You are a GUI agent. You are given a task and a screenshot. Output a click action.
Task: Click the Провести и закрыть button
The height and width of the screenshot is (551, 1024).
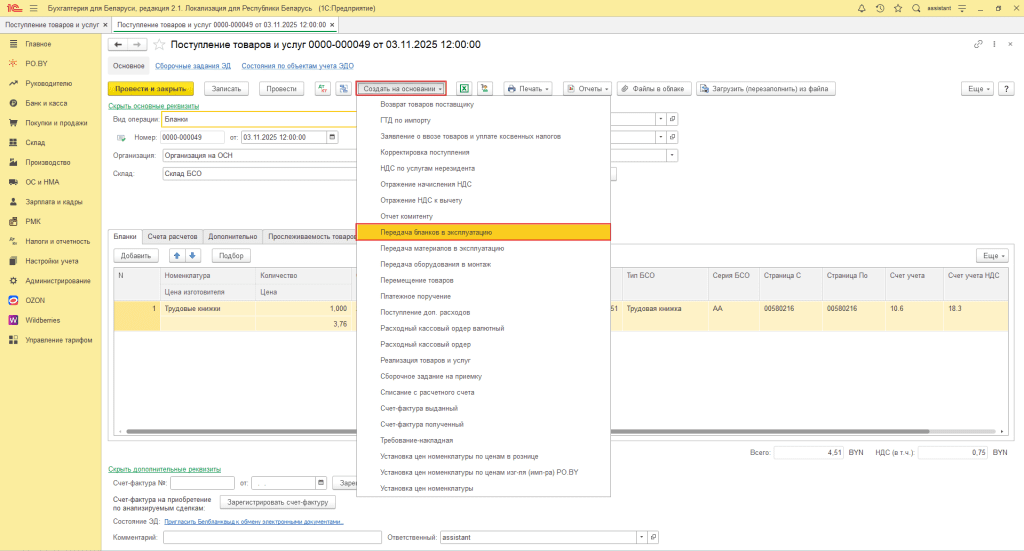[150, 88]
